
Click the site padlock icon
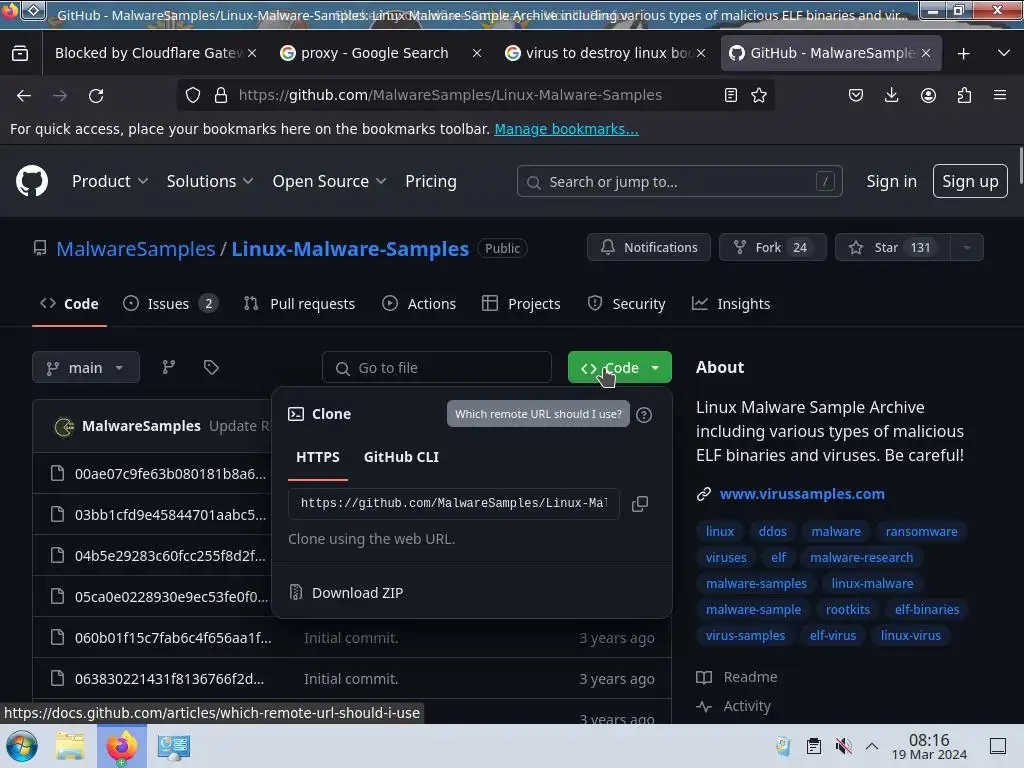(x=221, y=95)
